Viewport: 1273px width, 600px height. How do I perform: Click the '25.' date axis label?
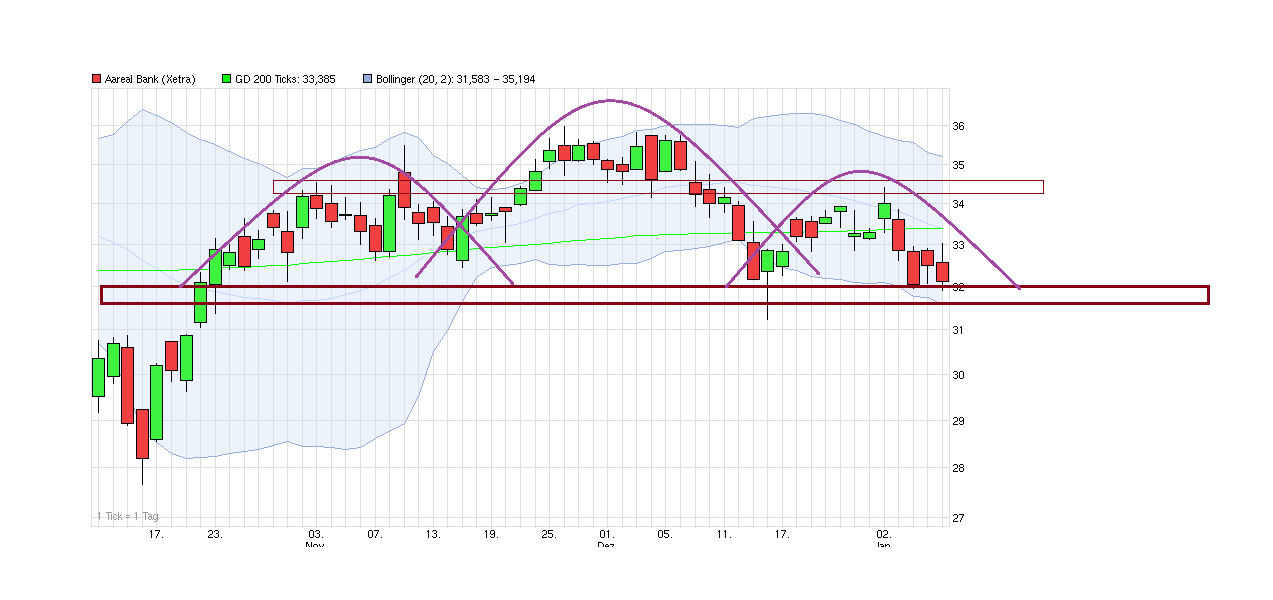click(x=549, y=535)
